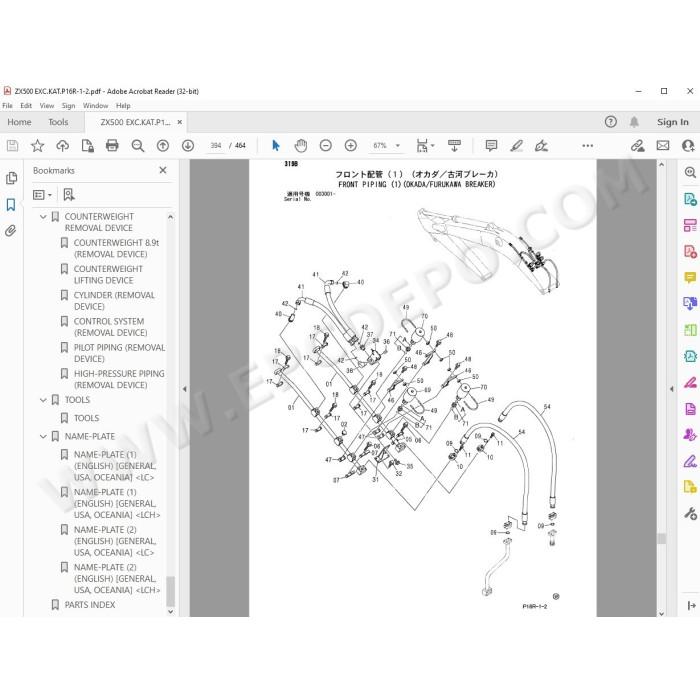
Task: Select the Hand pan tool
Action: 300,145
